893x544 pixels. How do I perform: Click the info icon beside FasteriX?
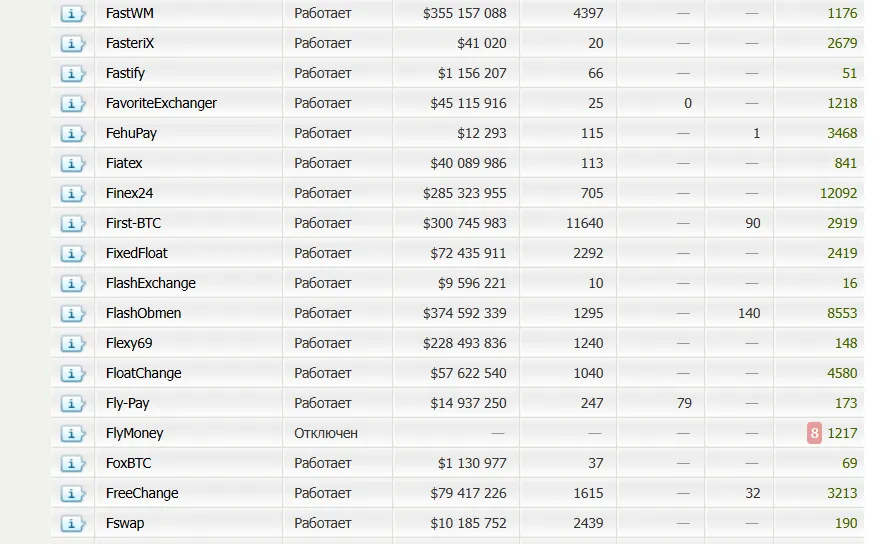(x=72, y=43)
